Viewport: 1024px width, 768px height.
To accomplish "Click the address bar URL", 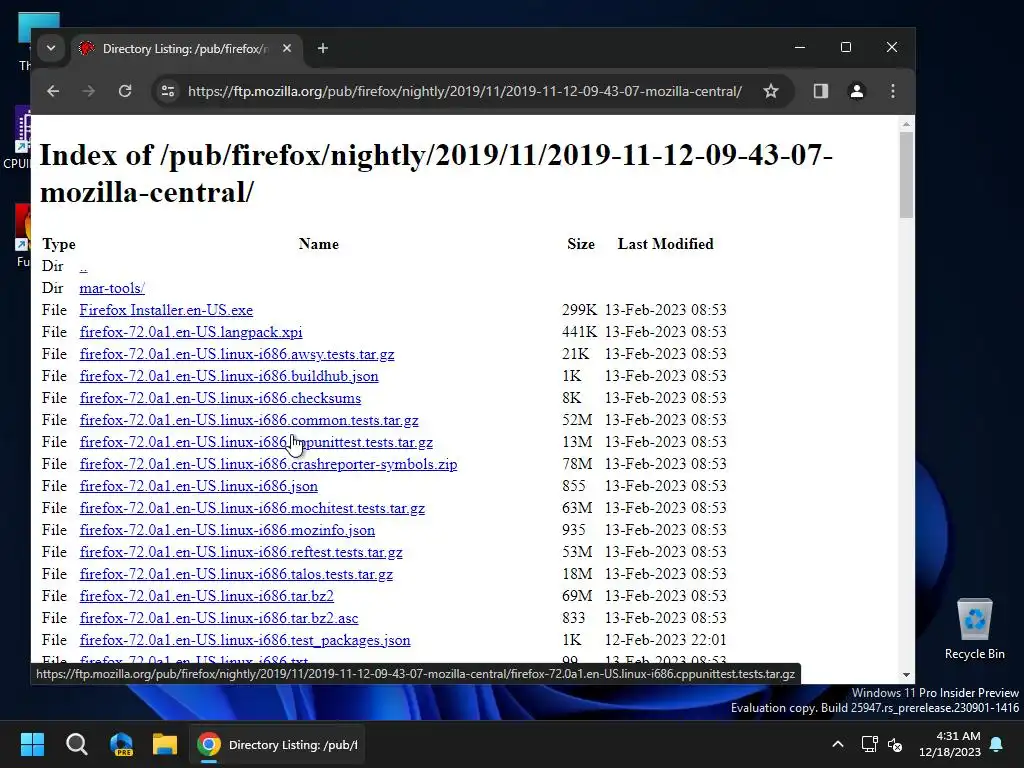I will pyautogui.click(x=464, y=91).
